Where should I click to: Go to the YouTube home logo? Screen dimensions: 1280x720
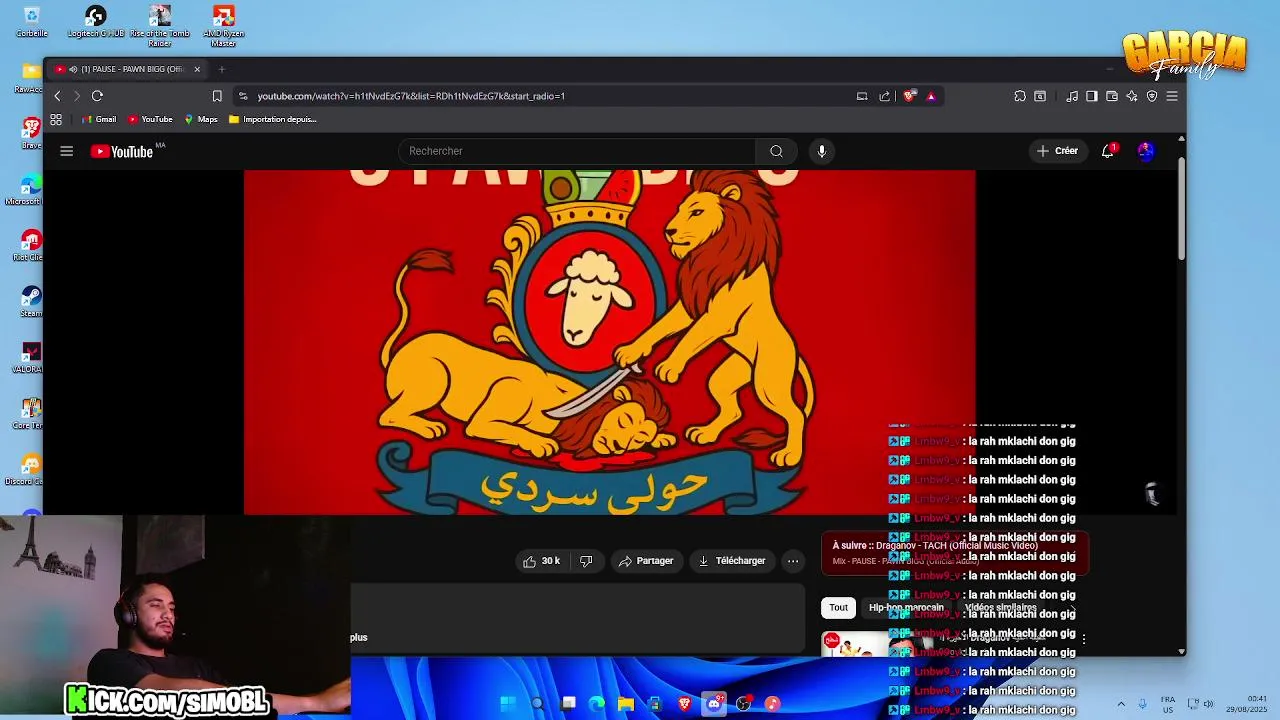click(x=122, y=151)
